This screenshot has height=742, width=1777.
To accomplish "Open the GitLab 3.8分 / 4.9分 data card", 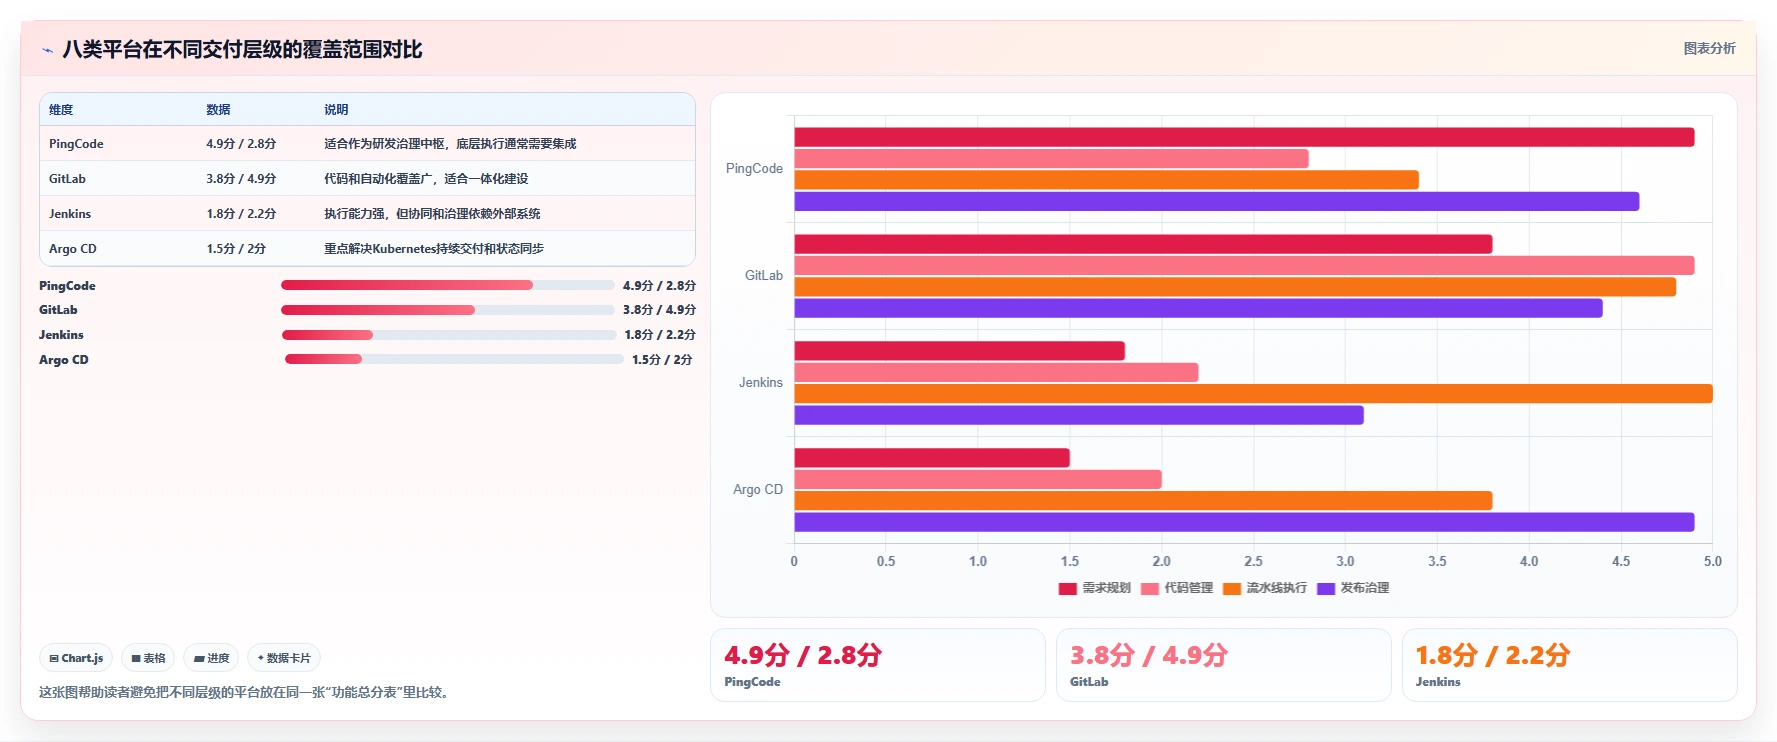I will pos(1223,665).
